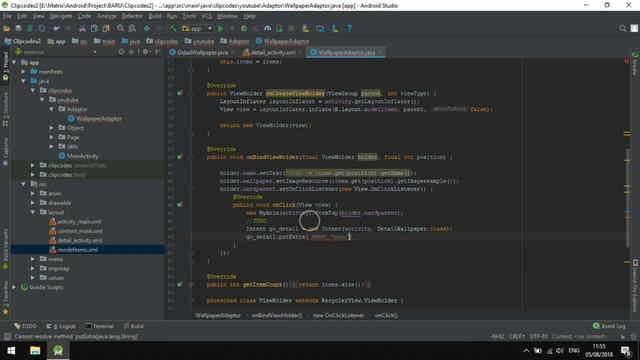Open the Android Profiler gauge icon
The image size is (640, 360).
pos(268,29)
